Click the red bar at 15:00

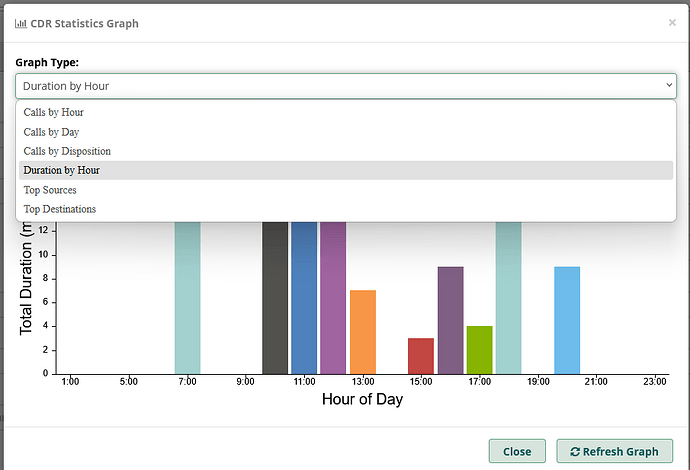click(421, 355)
